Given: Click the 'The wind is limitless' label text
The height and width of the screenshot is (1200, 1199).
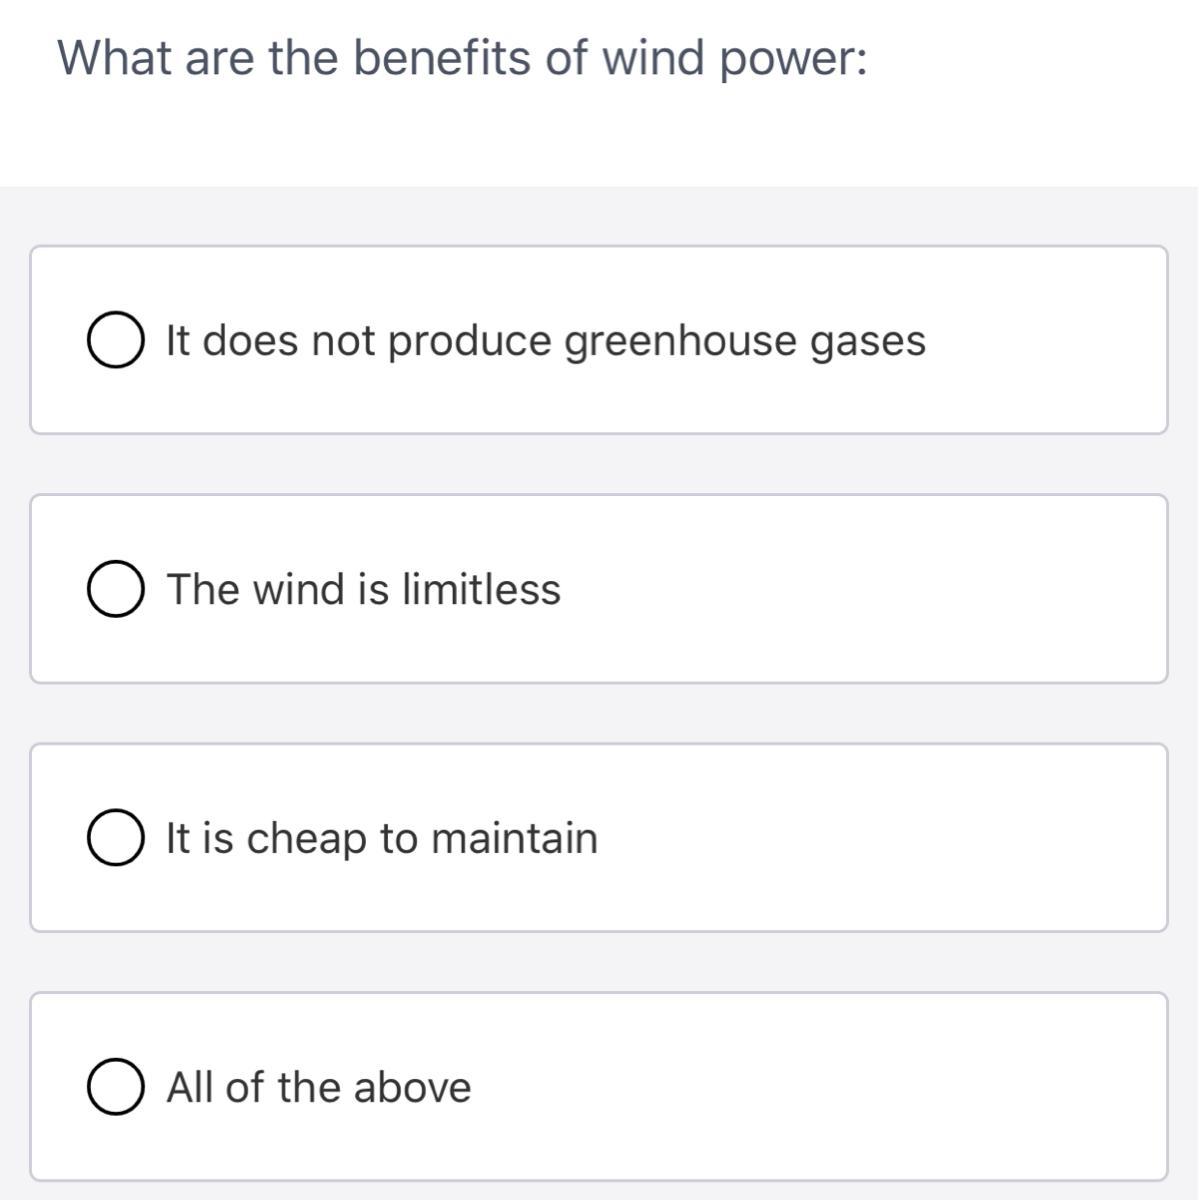Looking at the screenshot, I should pos(363,589).
